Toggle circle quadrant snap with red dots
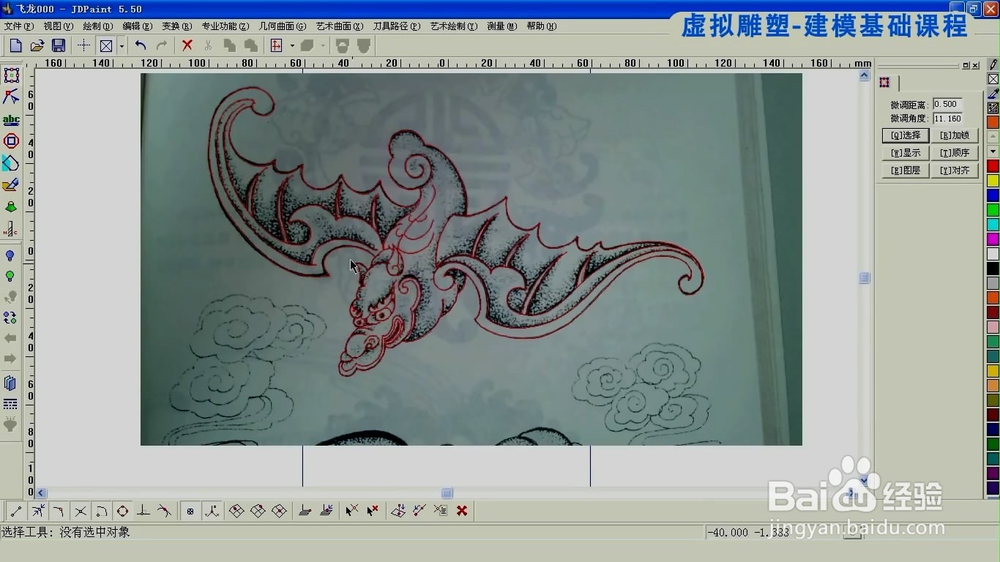 click(122, 511)
